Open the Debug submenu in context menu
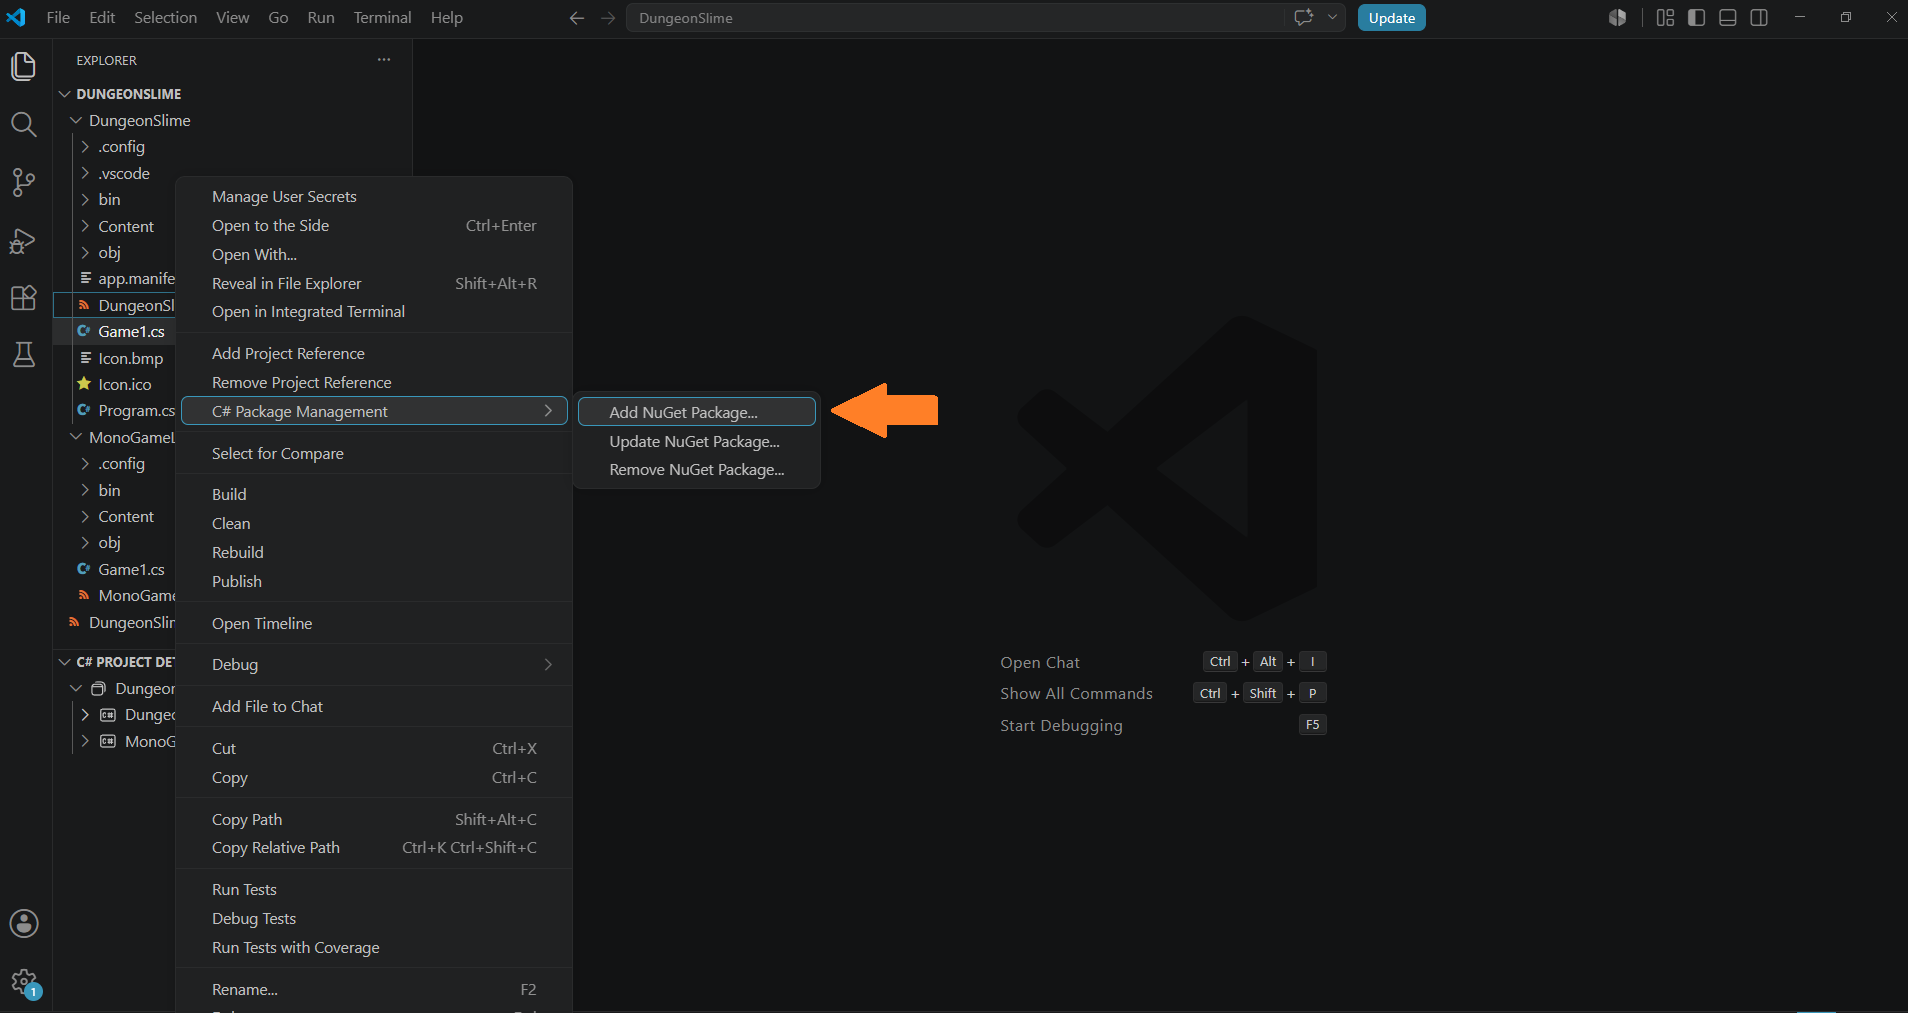 (374, 665)
